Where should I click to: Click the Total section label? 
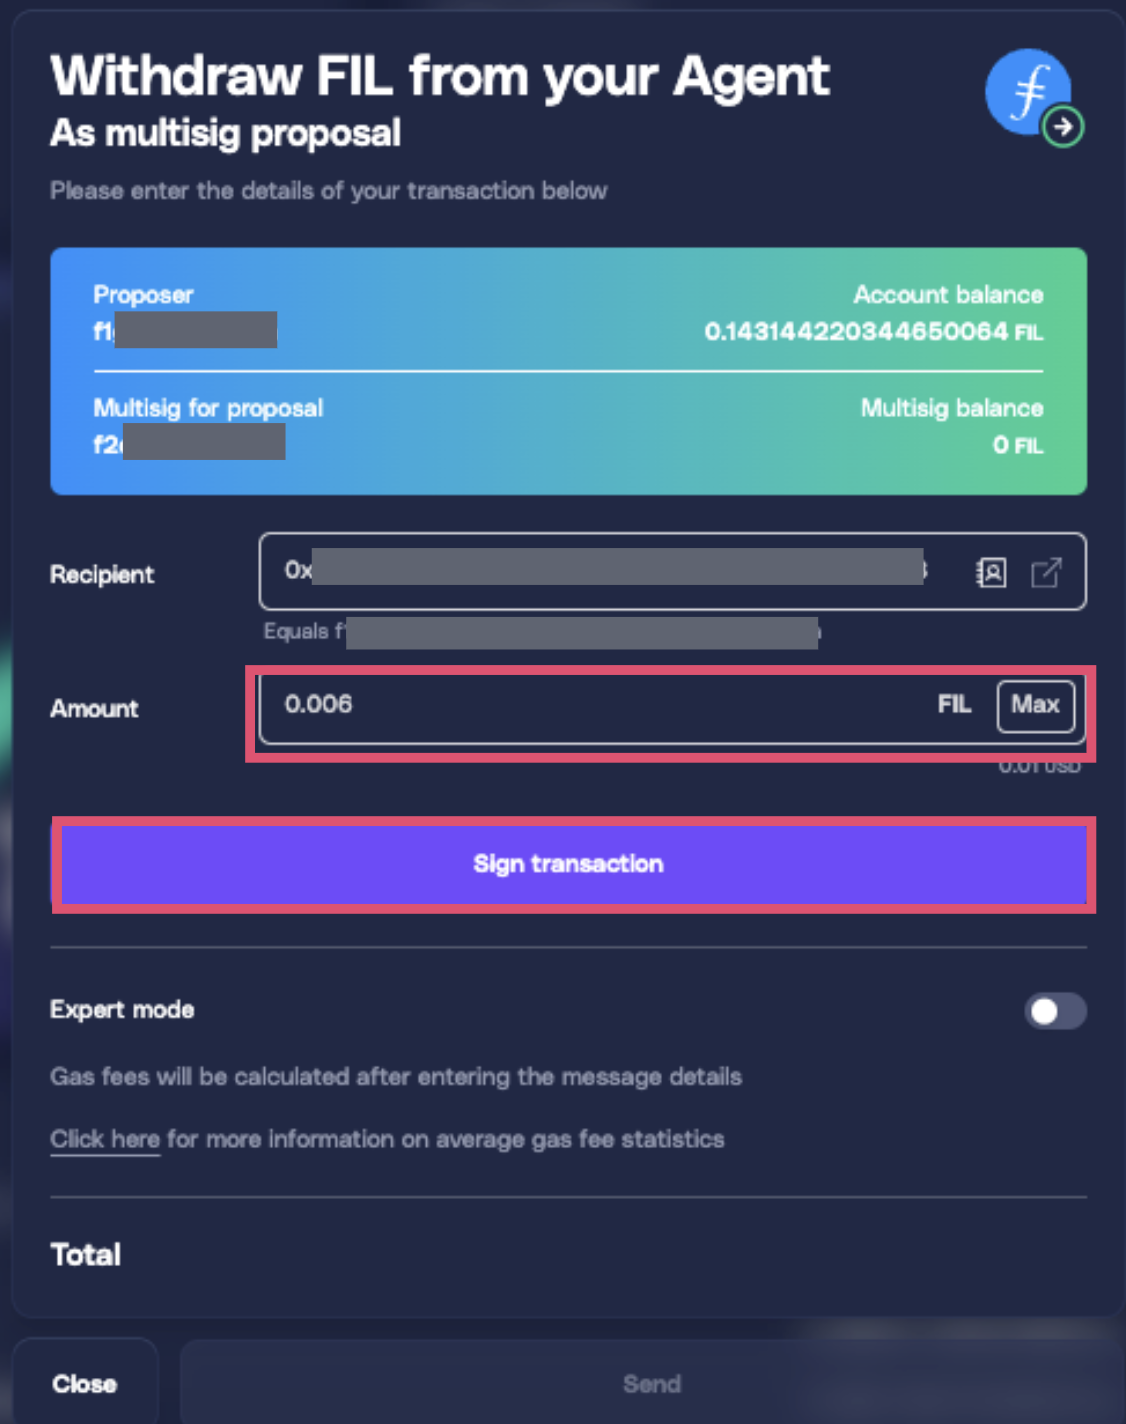coord(85,1255)
